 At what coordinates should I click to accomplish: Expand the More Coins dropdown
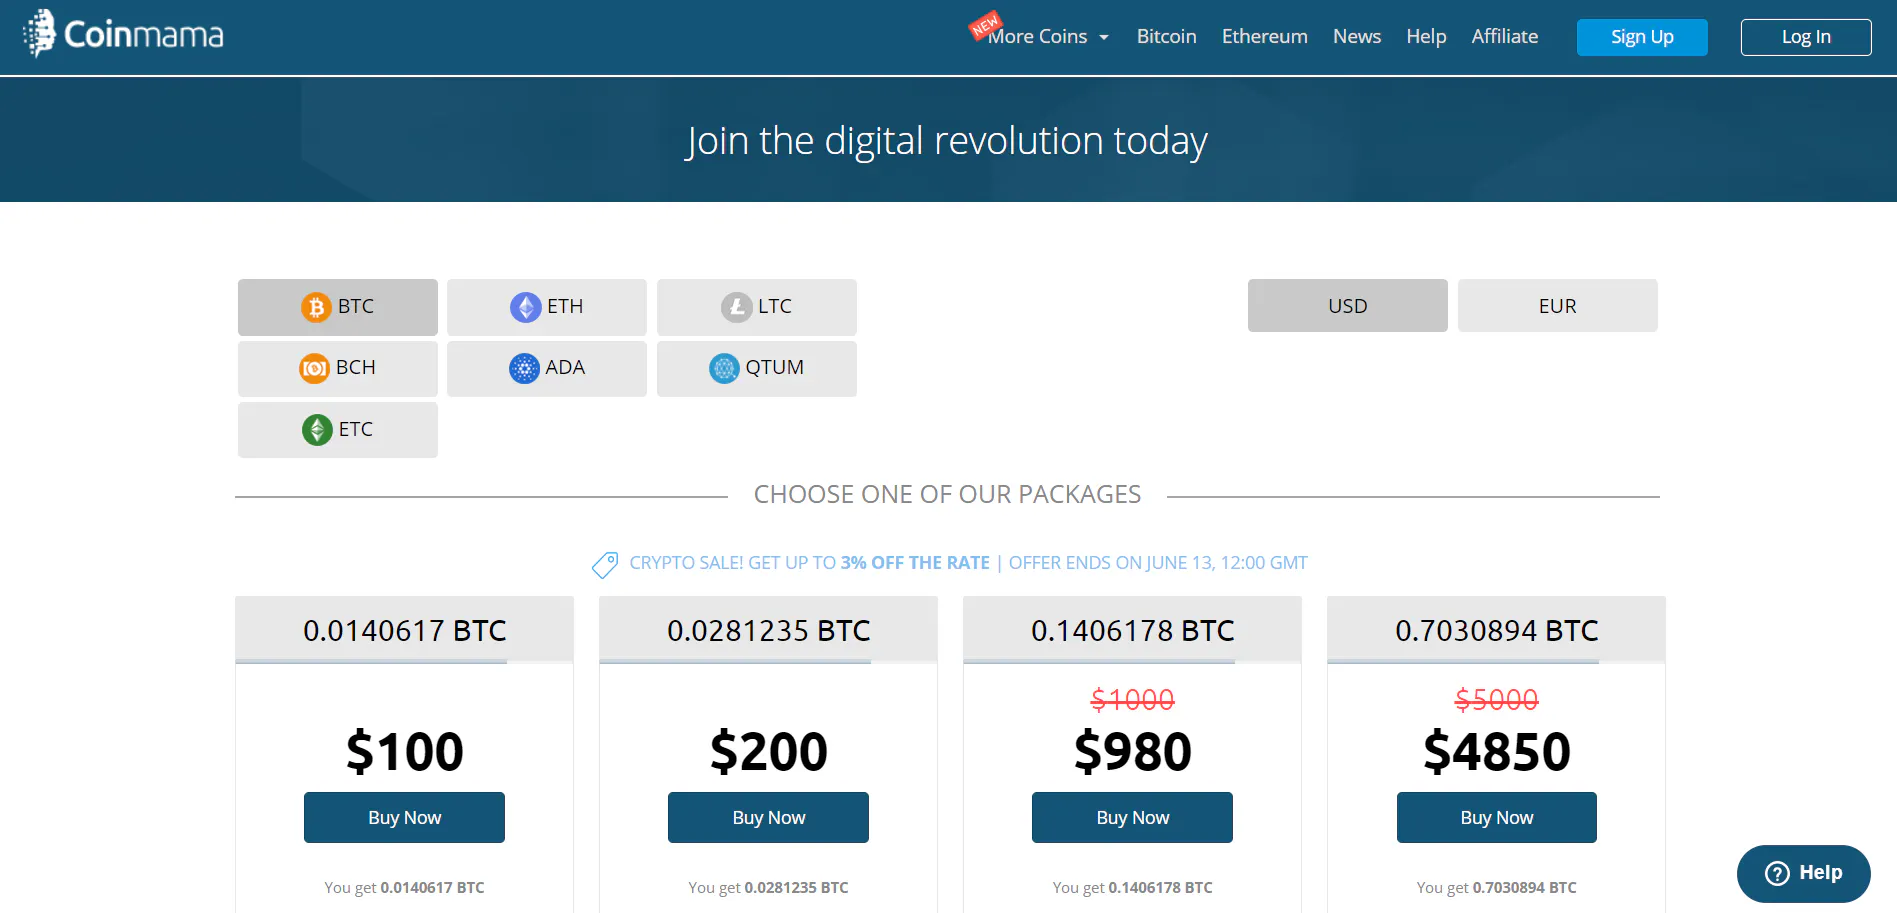(x=1047, y=37)
